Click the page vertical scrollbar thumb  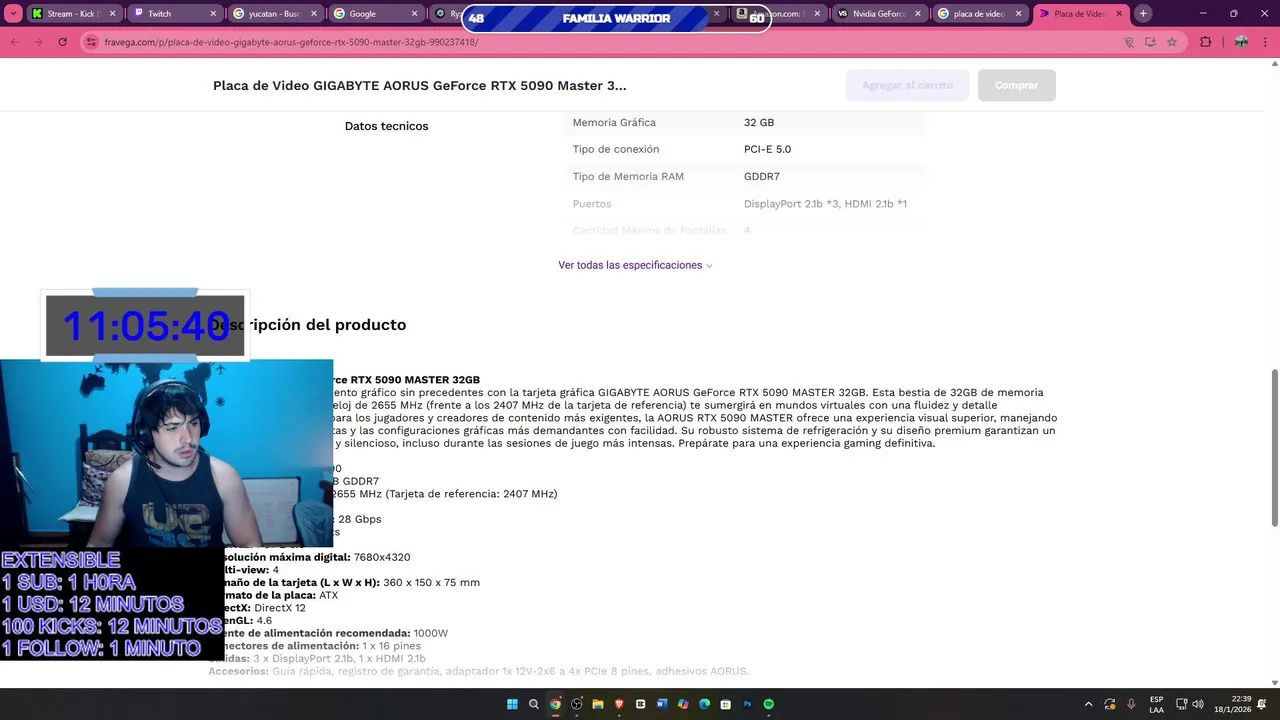[1274, 447]
